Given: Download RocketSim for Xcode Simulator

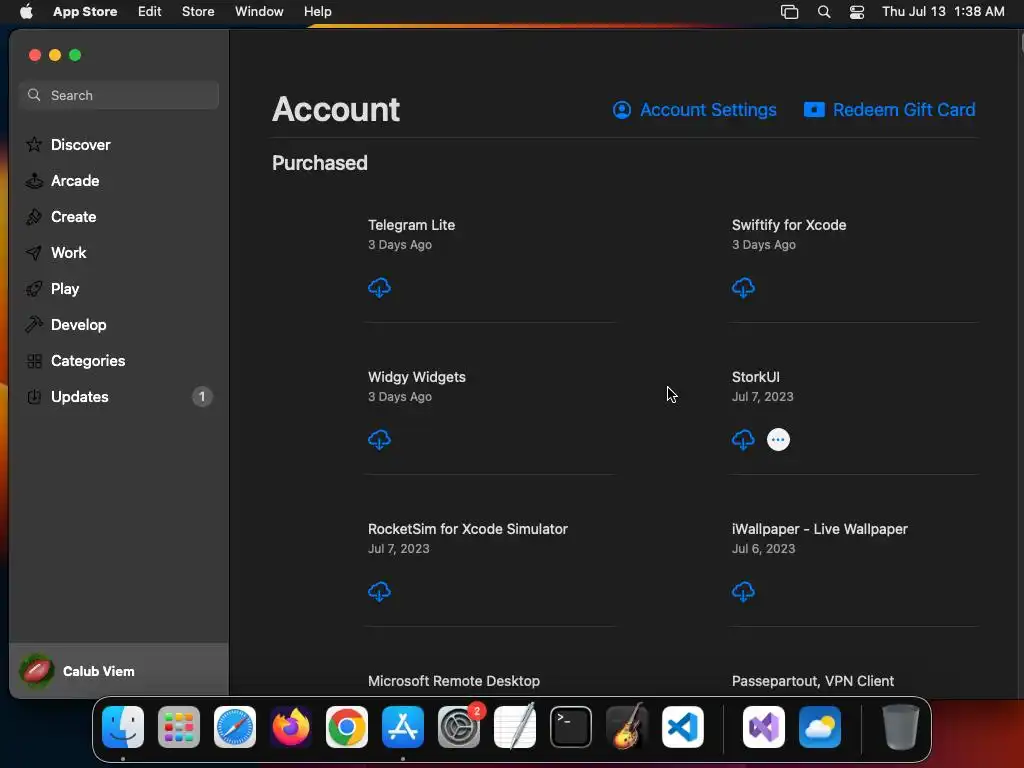Looking at the screenshot, I should point(379,592).
